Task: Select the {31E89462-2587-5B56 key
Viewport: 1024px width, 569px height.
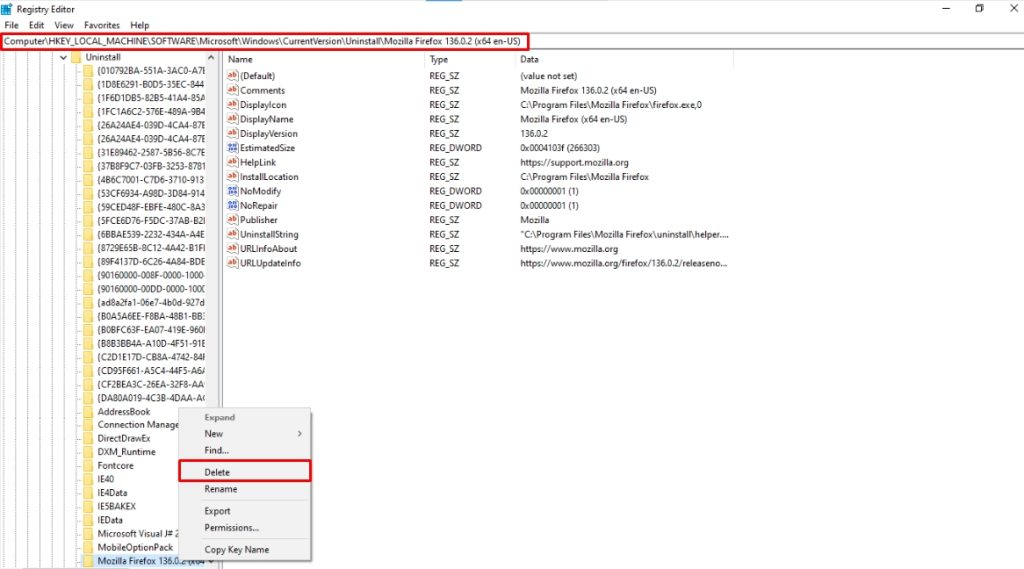Action: [x=150, y=152]
